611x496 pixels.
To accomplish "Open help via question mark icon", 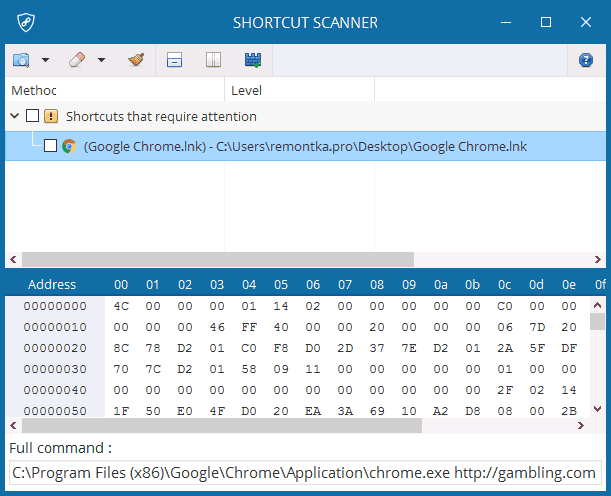I will click(586, 60).
